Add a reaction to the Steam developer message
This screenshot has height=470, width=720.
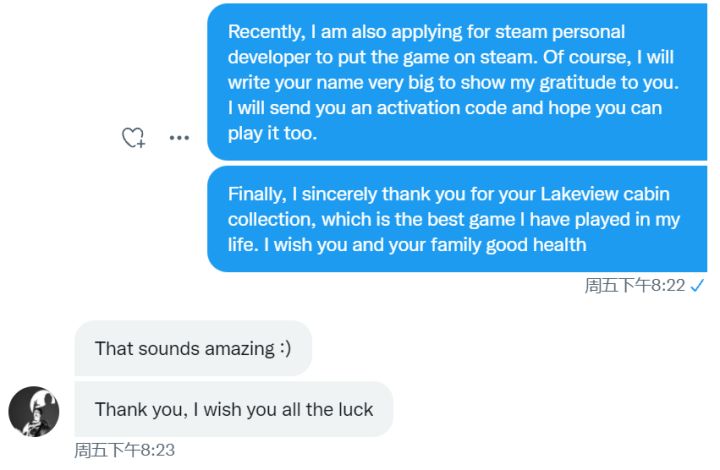133,138
